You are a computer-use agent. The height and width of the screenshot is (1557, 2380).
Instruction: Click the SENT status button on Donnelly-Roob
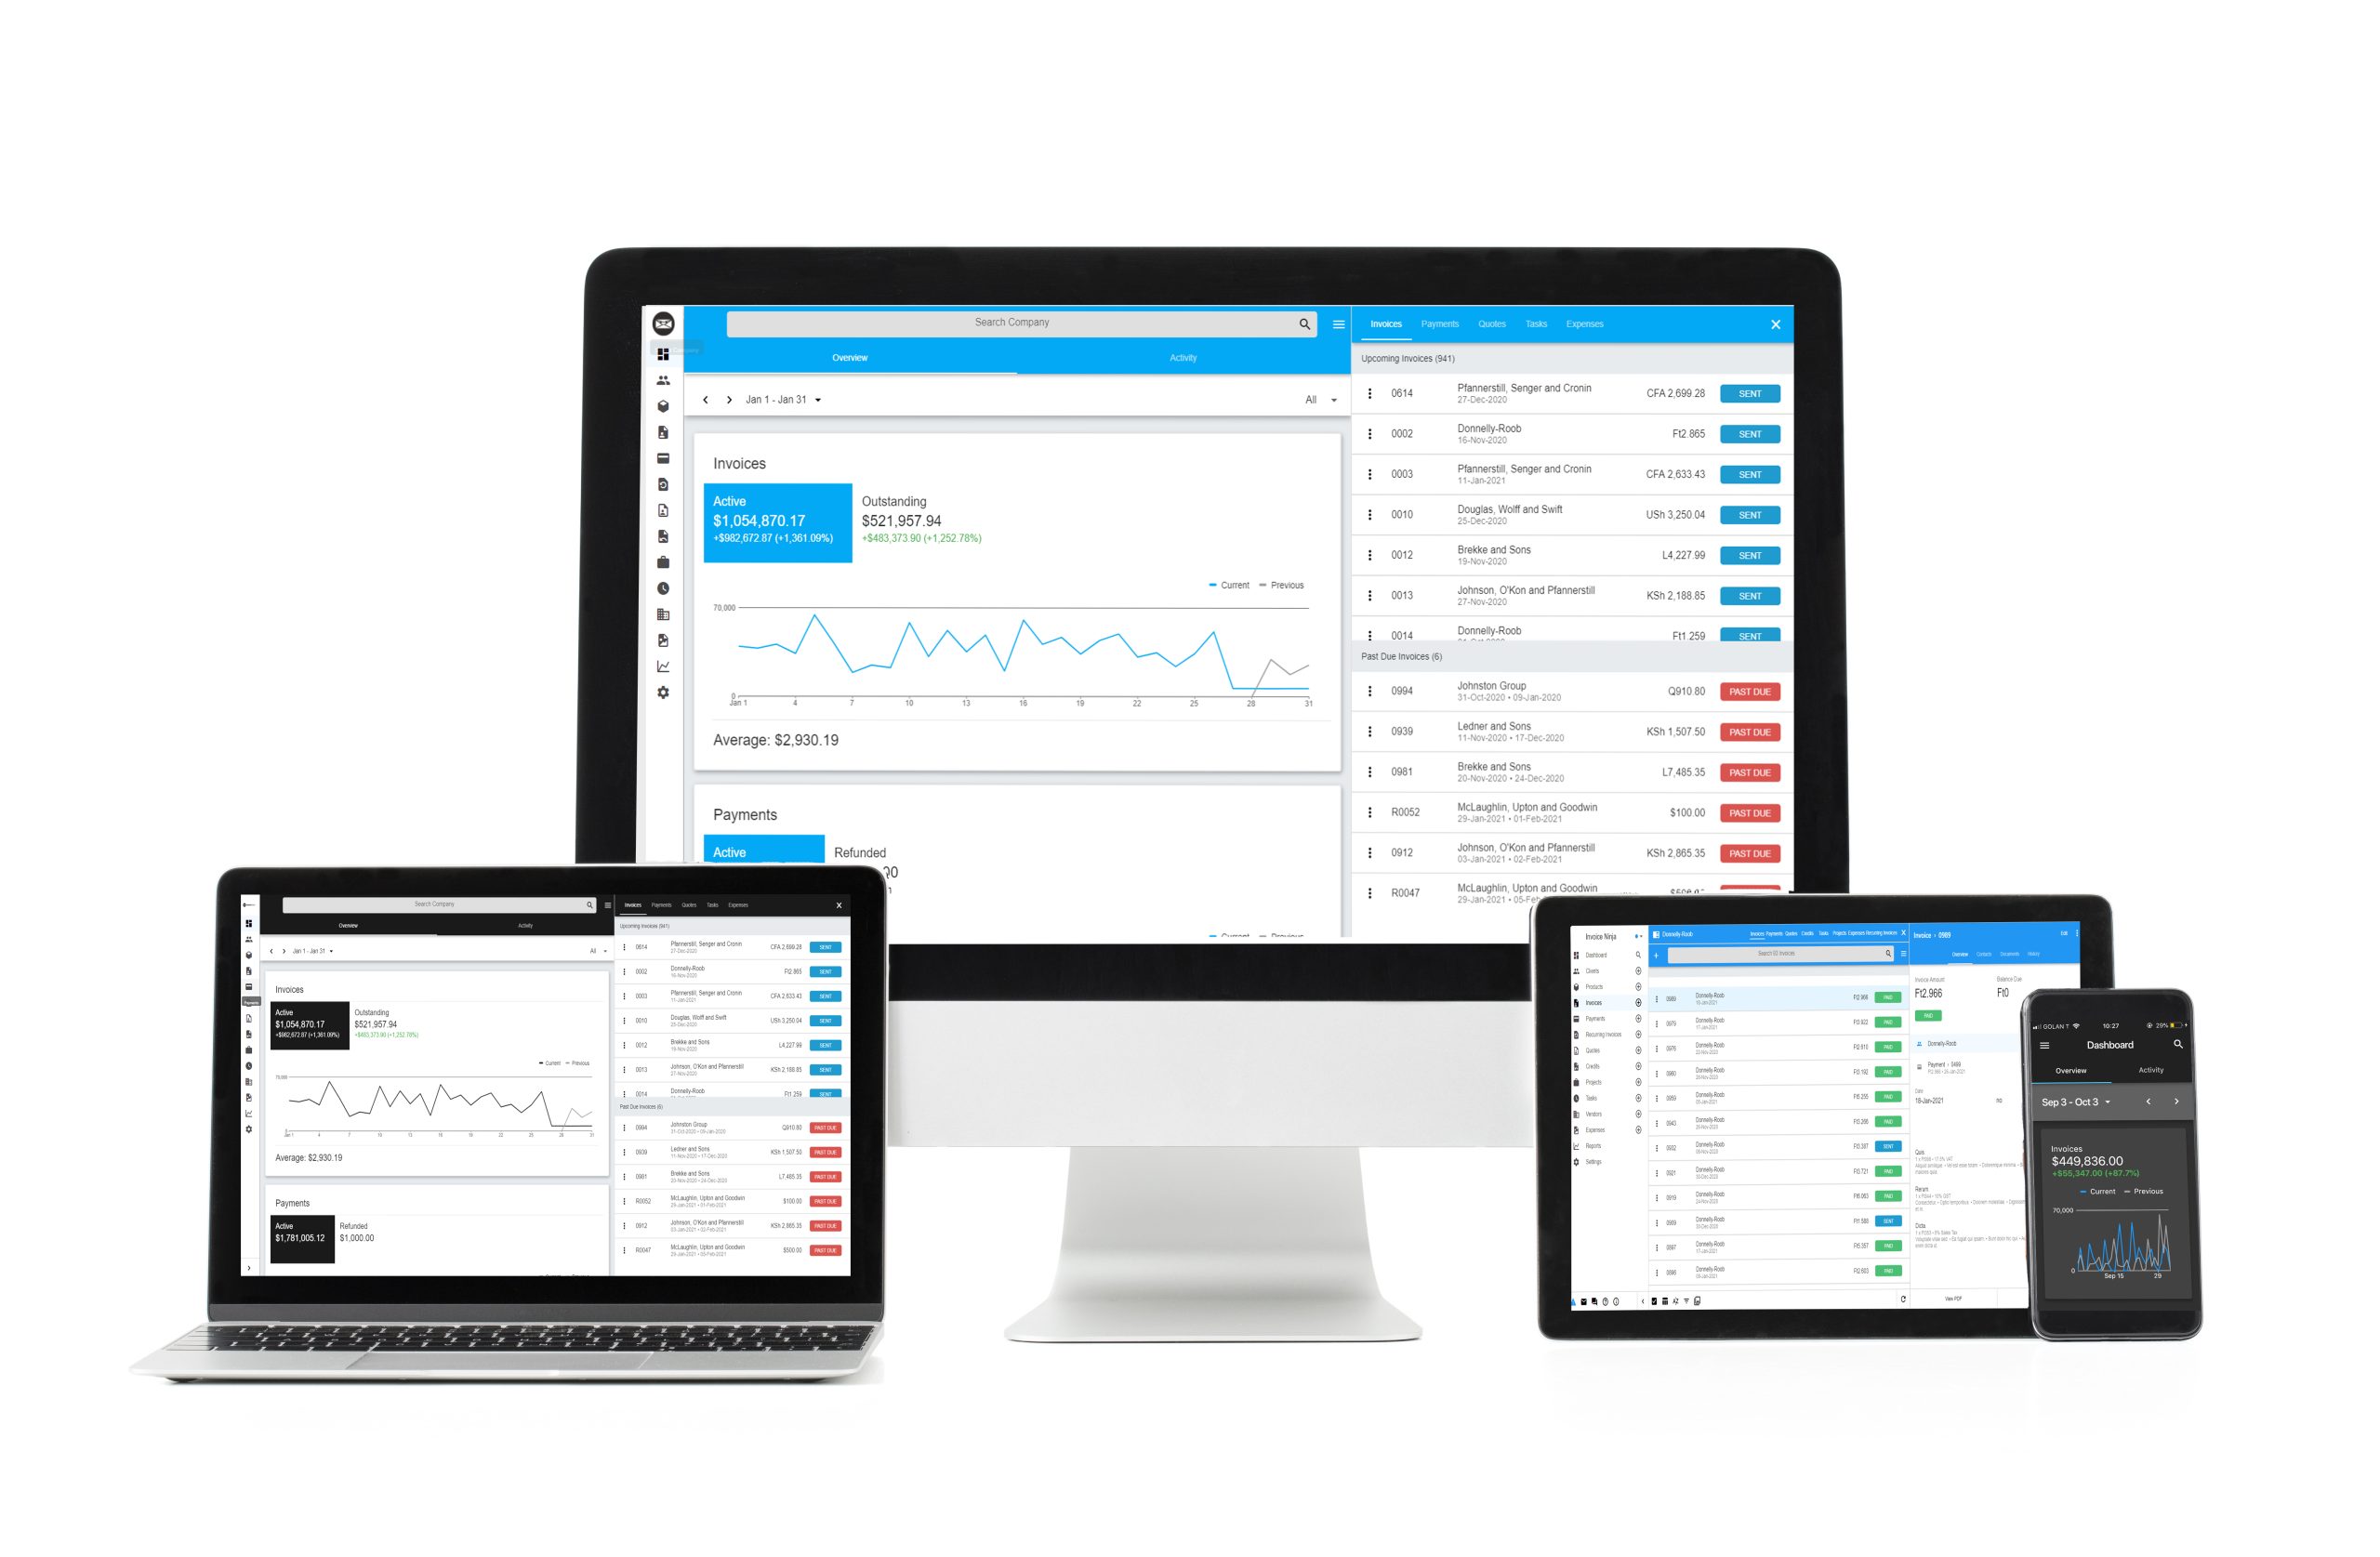[x=1750, y=432]
